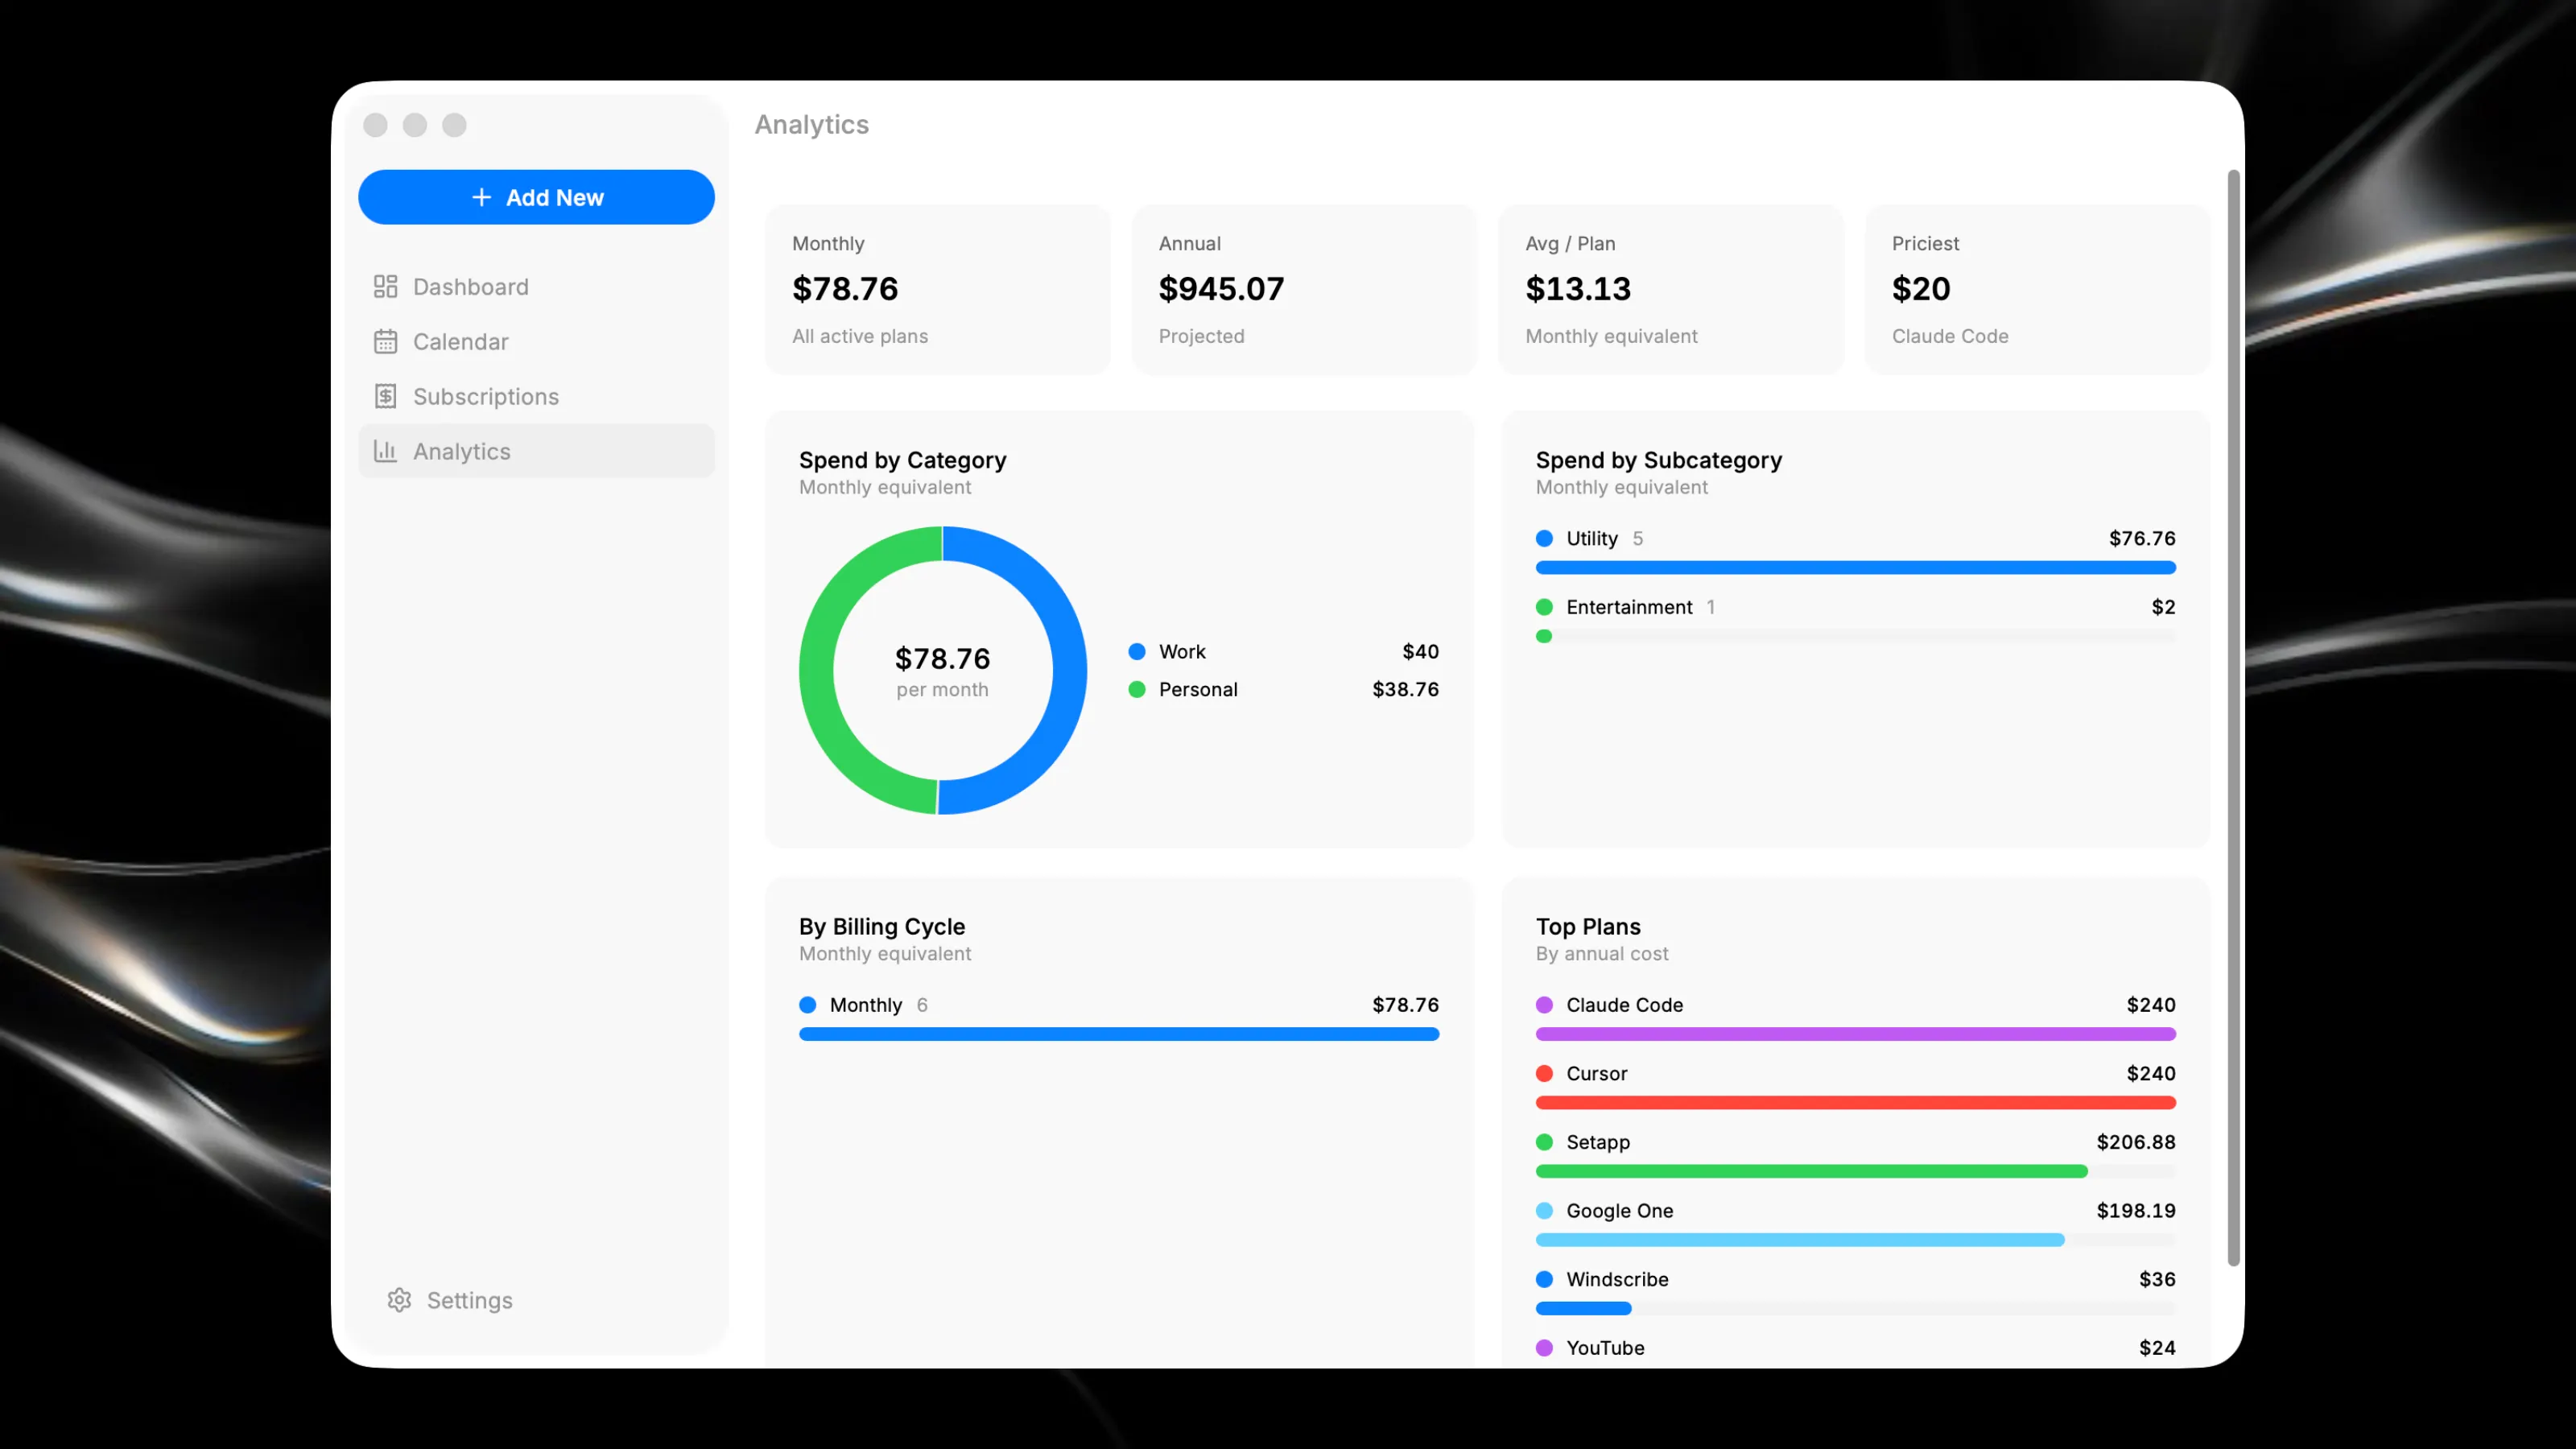Click the vertical scrollbar on the right
Screen dimensions: 2576x1449
click(x=2233, y=717)
